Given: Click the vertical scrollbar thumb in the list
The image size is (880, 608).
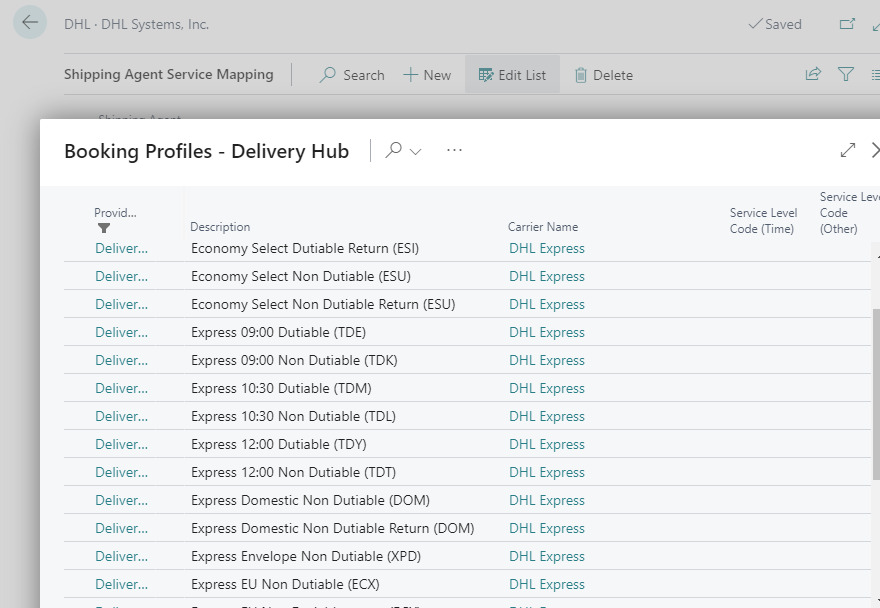Looking at the screenshot, I should (x=876, y=394).
